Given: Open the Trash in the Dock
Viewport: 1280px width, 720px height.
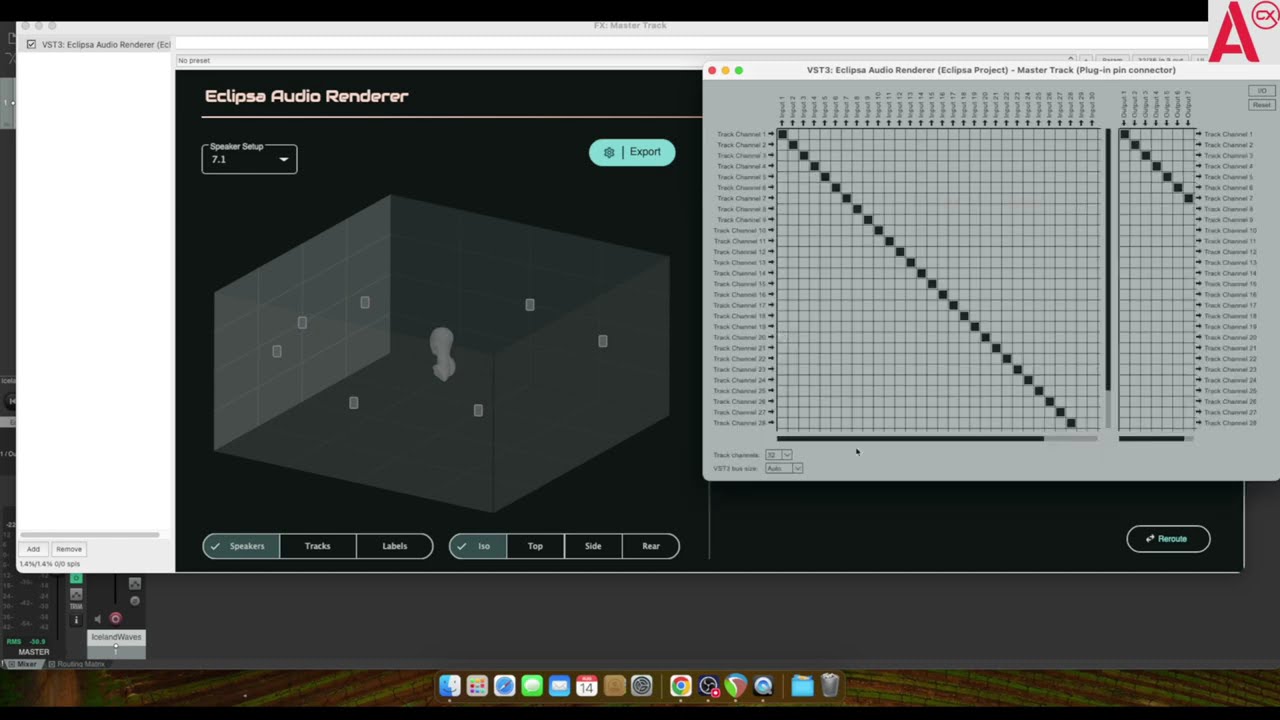Looking at the screenshot, I should click(x=830, y=686).
